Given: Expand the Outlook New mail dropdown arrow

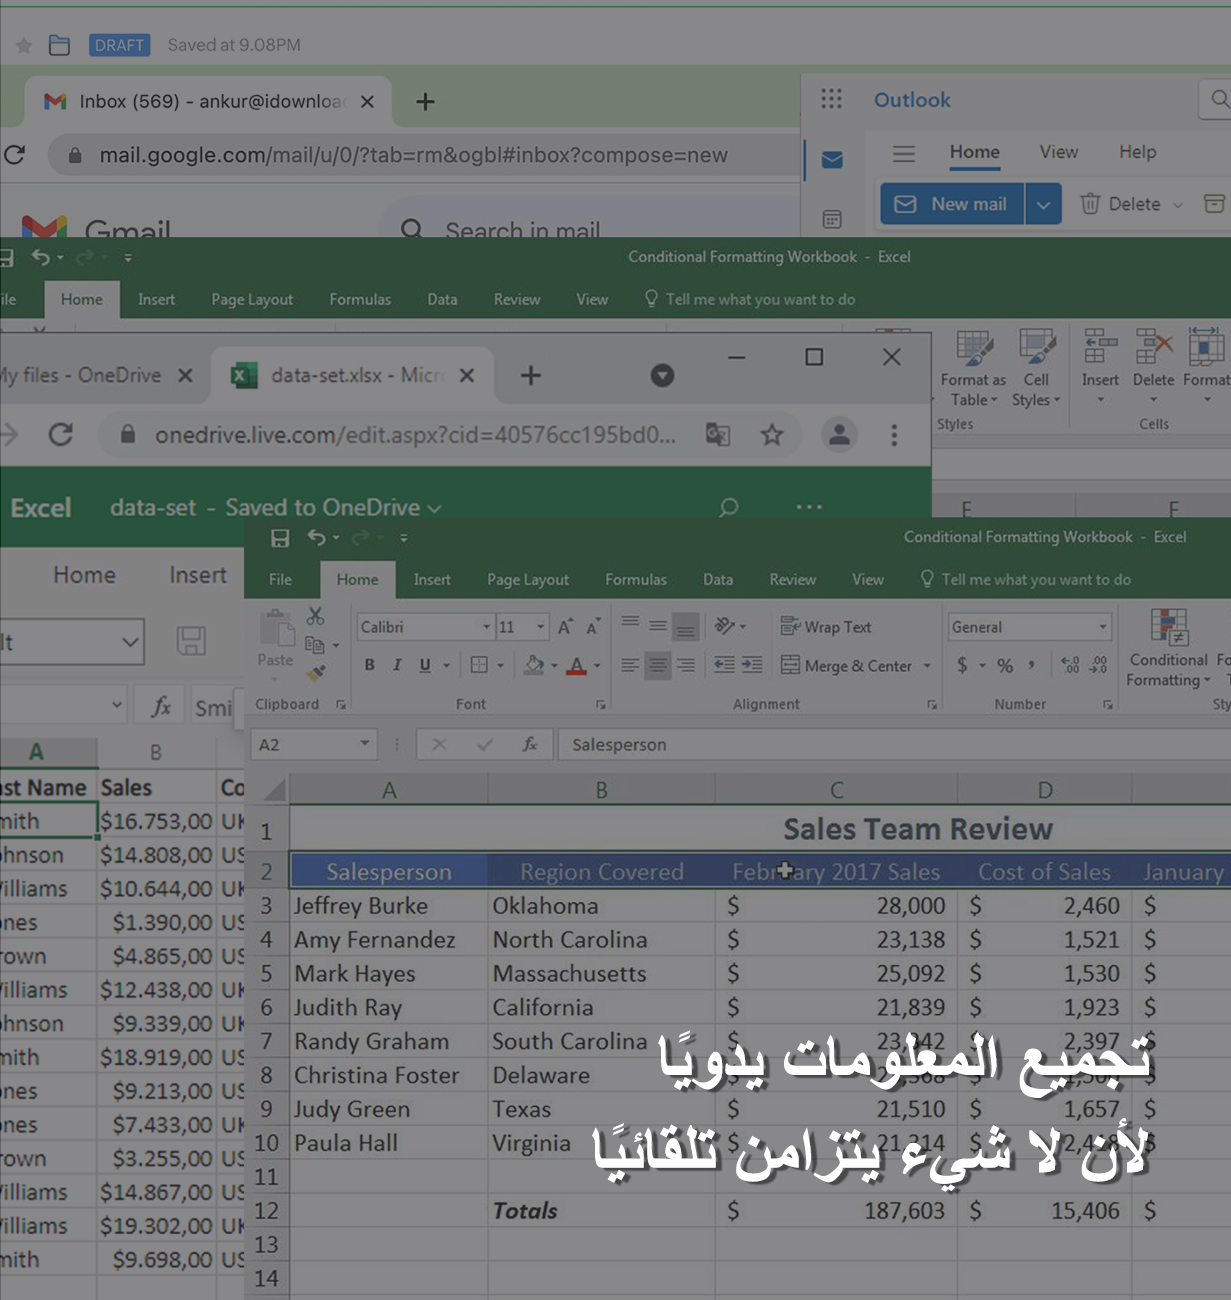Looking at the screenshot, I should 1043,204.
